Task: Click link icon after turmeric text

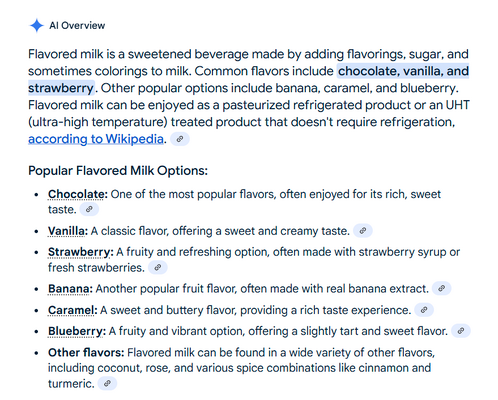Action: [107, 383]
